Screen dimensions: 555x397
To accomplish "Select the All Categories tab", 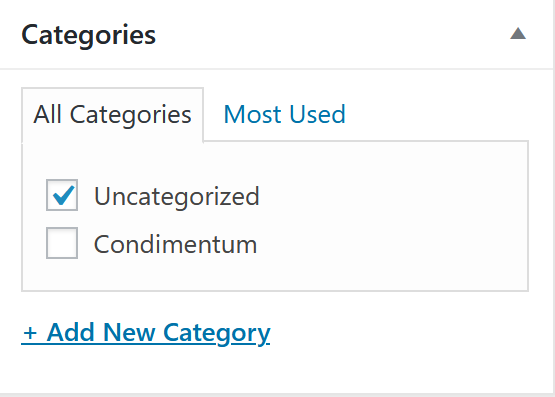I will click(x=113, y=115).
